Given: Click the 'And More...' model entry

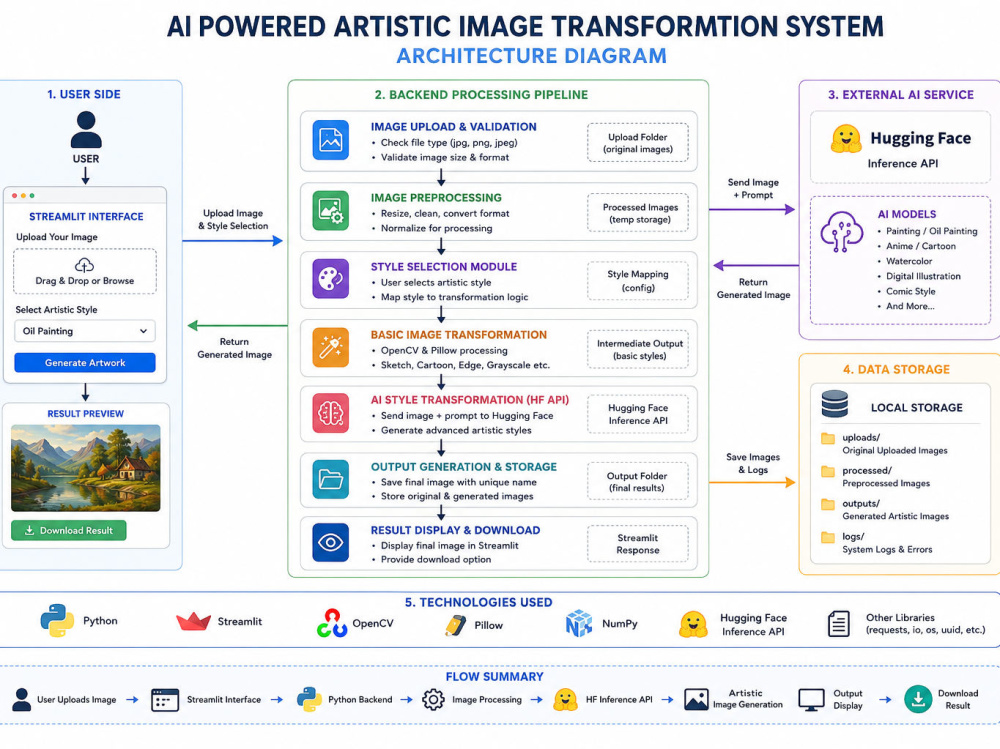Looking at the screenshot, I should (910, 306).
